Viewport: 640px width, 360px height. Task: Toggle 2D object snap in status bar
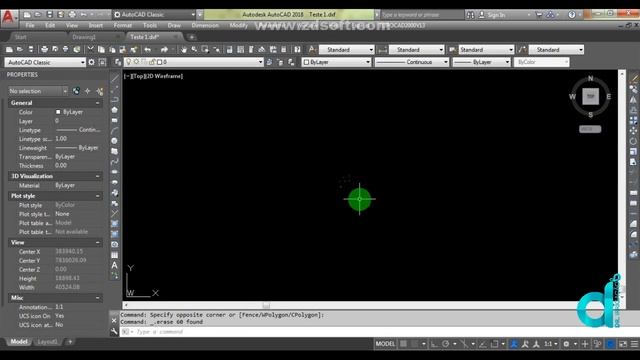[494, 344]
